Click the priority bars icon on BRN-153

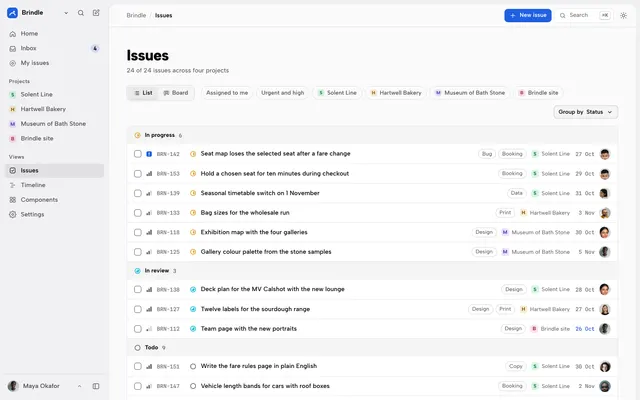click(149, 173)
